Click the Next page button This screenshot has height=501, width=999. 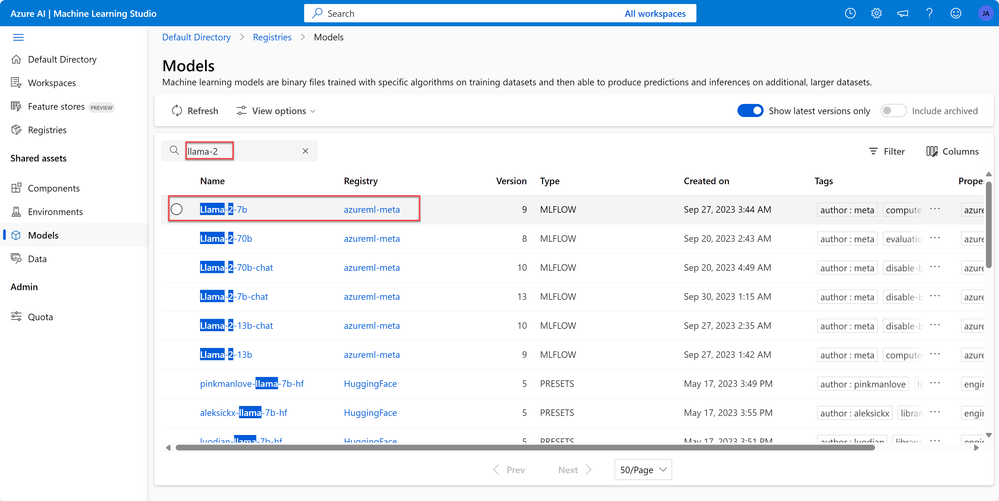tap(575, 470)
